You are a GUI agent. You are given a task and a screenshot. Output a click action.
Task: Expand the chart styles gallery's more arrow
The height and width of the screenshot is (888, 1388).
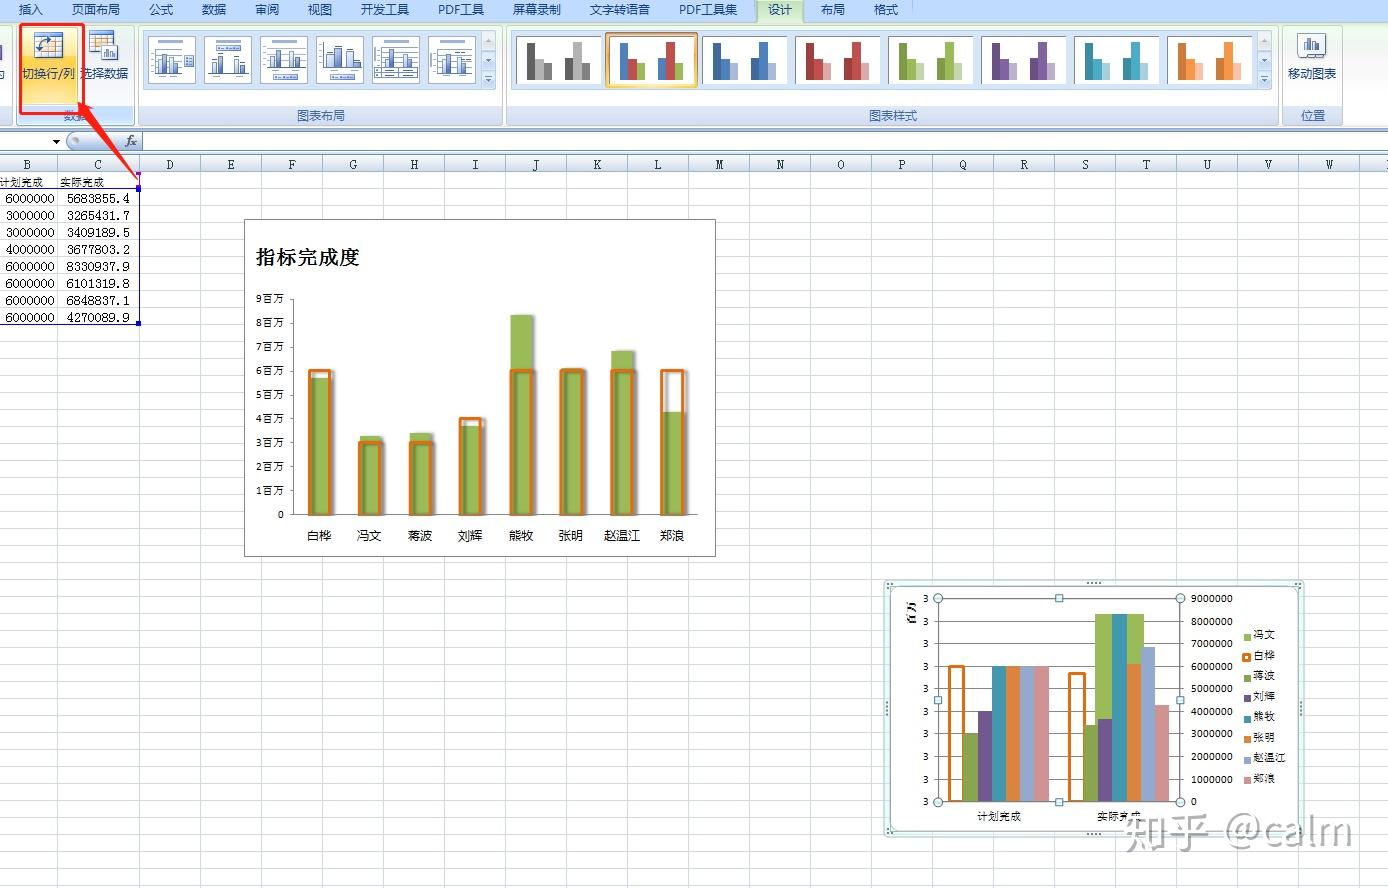pyautogui.click(x=1265, y=78)
